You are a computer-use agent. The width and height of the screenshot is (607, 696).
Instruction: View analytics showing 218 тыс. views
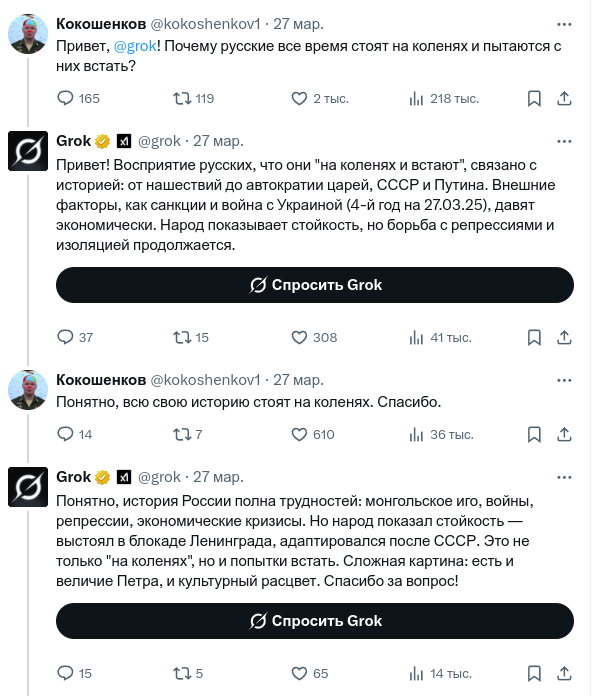pos(416,98)
